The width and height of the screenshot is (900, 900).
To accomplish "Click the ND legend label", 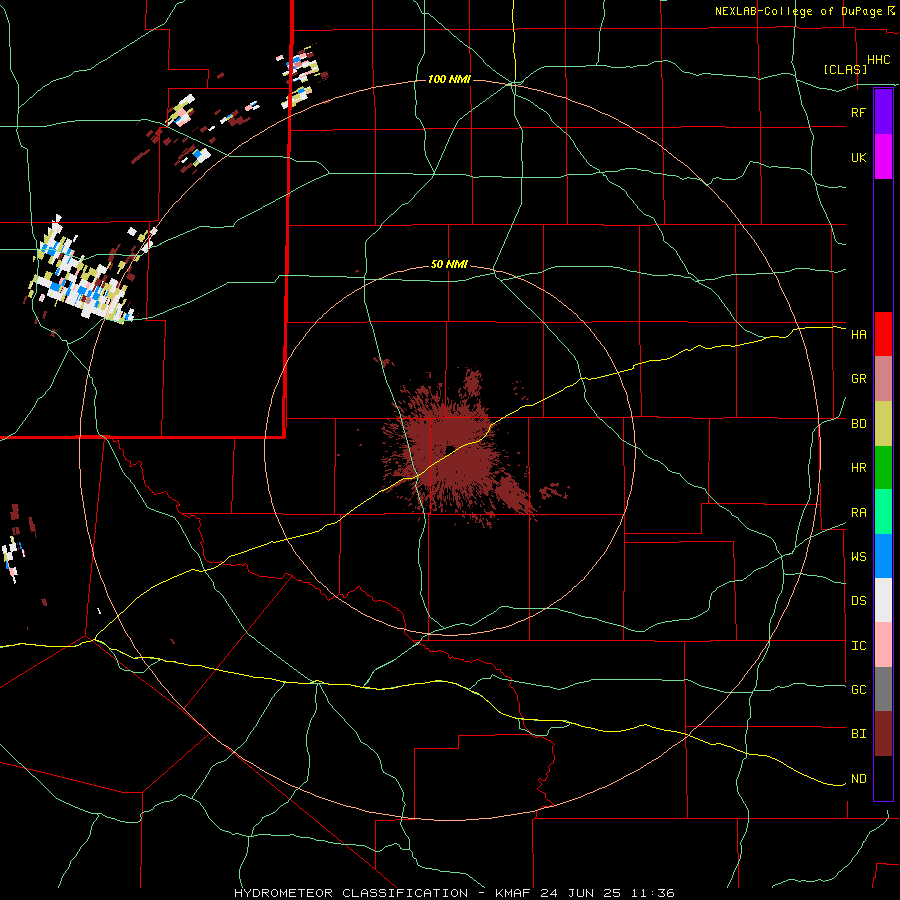I will [x=858, y=779].
